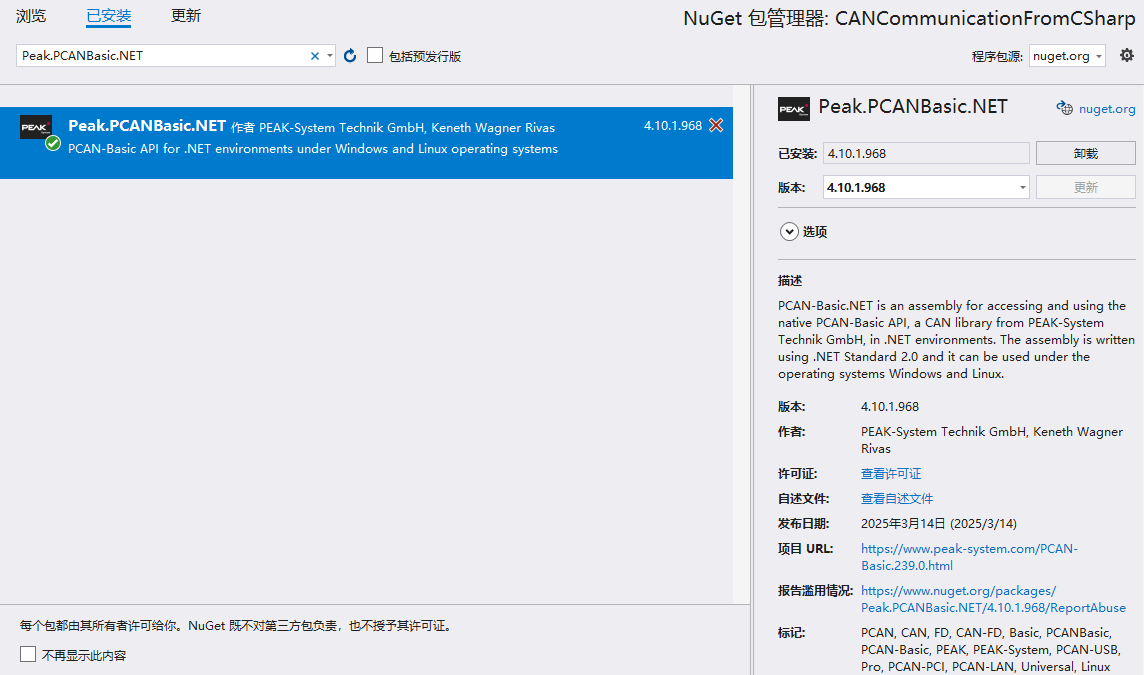Click the 已安装 version field 4.10.1.968

[x=926, y=153]
